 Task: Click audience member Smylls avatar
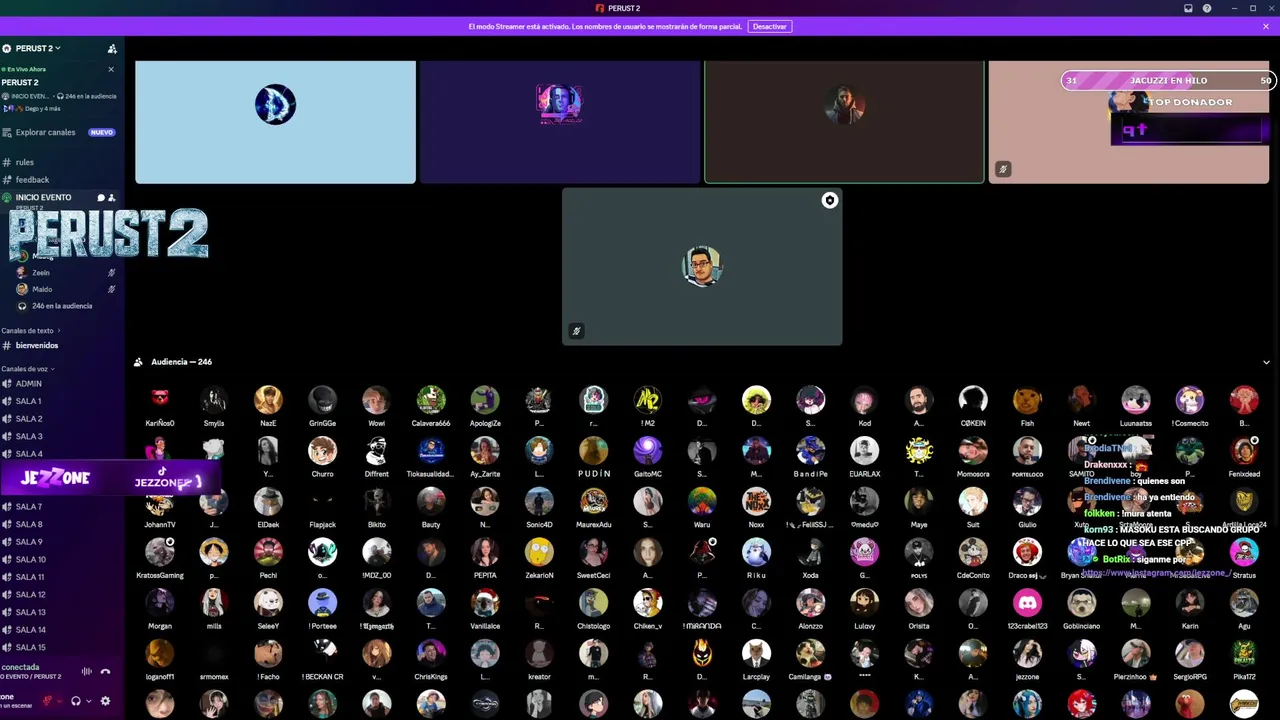point(214,400)
